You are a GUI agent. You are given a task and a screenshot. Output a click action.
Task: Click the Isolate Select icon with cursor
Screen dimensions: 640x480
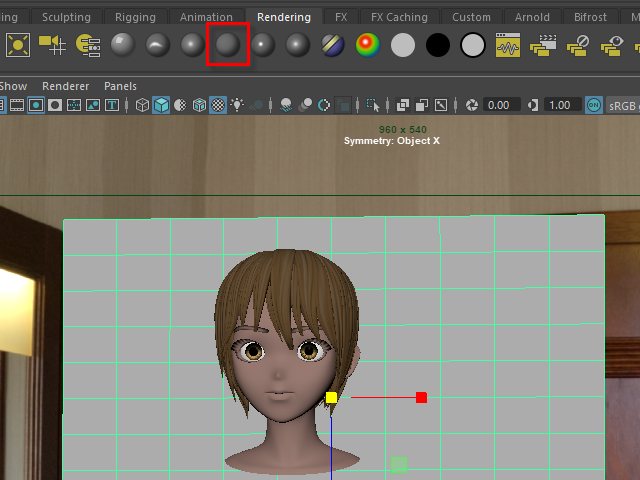click(374, 105)
